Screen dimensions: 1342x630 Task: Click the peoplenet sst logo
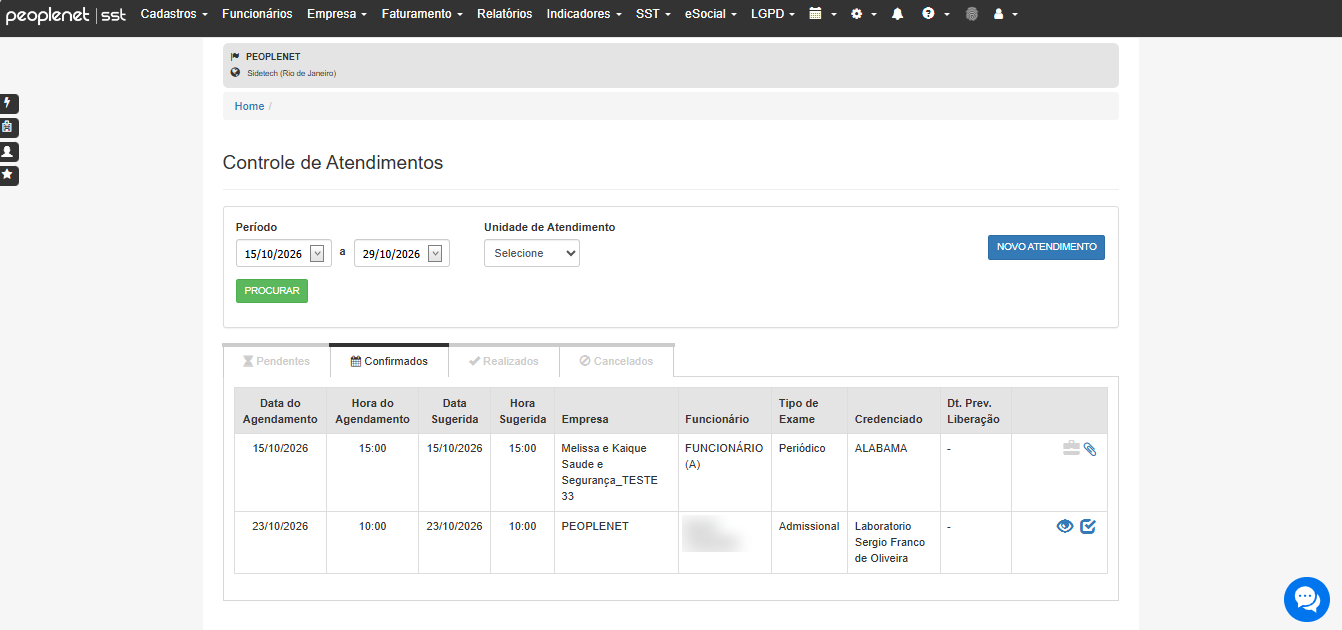pyautogui.click(x=65, y=15)
